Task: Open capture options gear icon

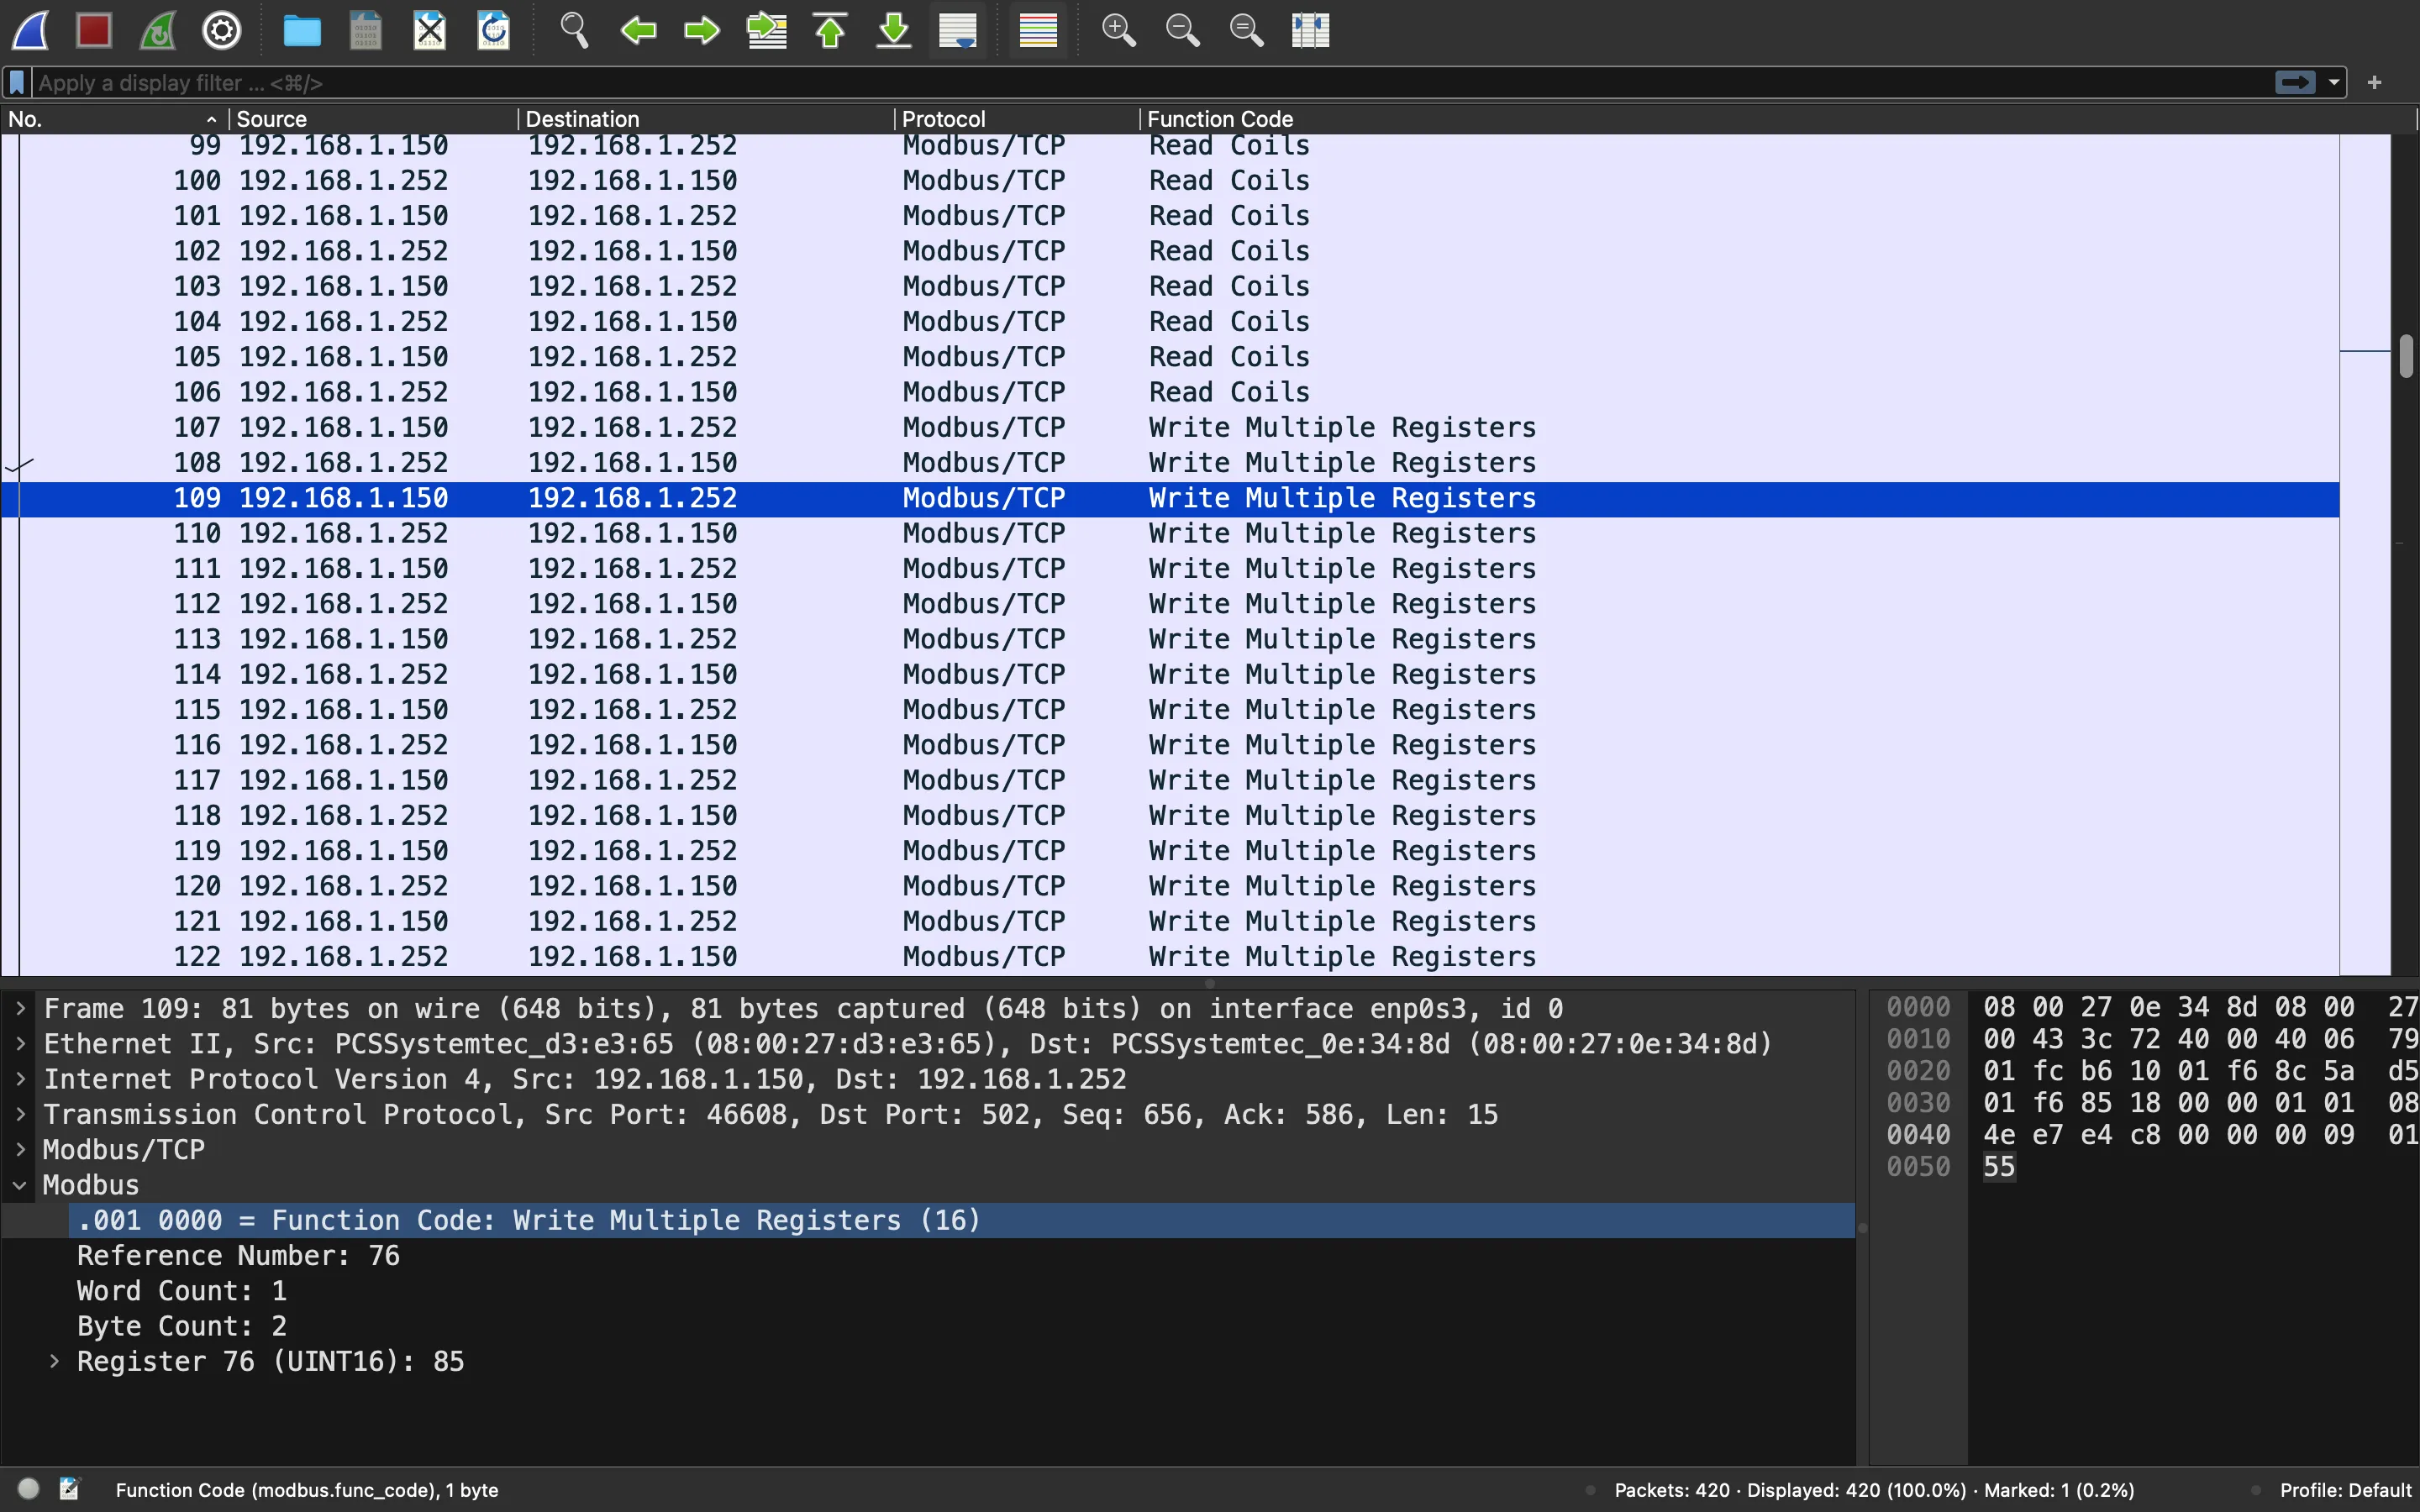Action: coord(222,30)
